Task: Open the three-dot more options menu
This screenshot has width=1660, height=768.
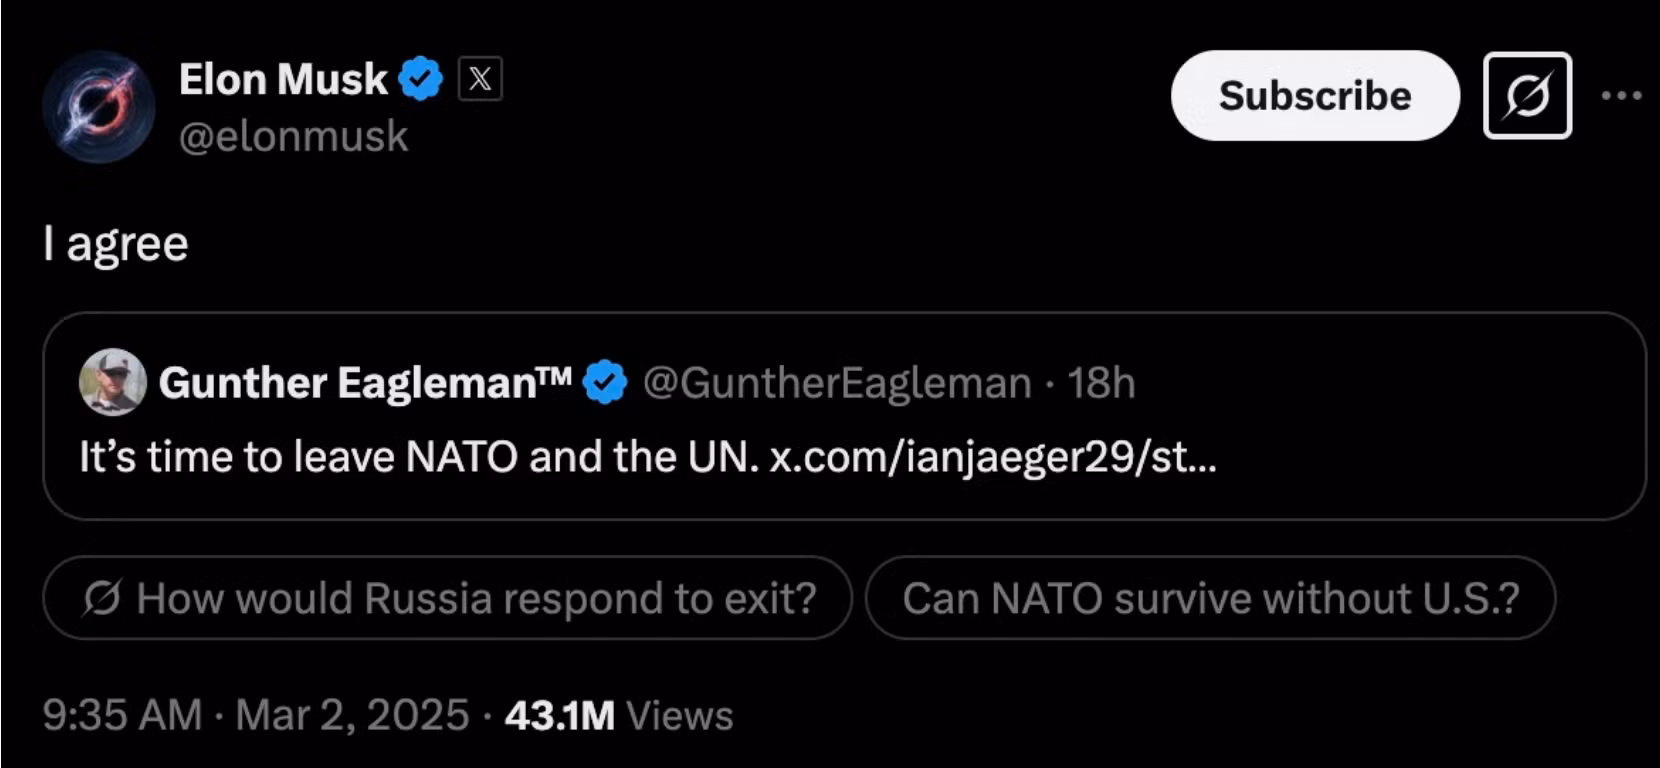Action: (x=1621, y=96)
